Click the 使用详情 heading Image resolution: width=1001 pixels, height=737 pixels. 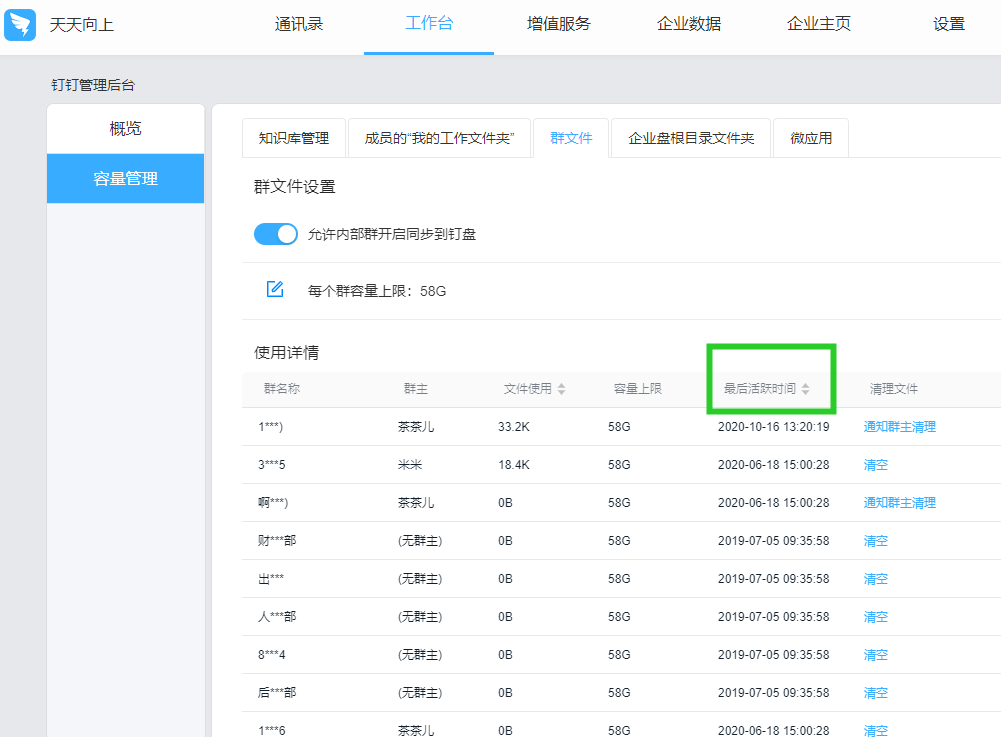(286, 353)
